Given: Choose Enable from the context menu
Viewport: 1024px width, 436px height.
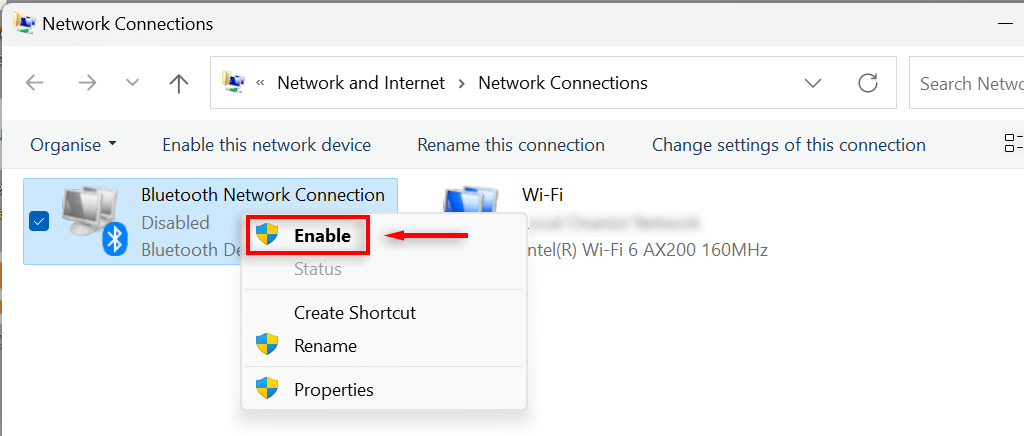Looking at the screenshot, I should coord(321,236).
